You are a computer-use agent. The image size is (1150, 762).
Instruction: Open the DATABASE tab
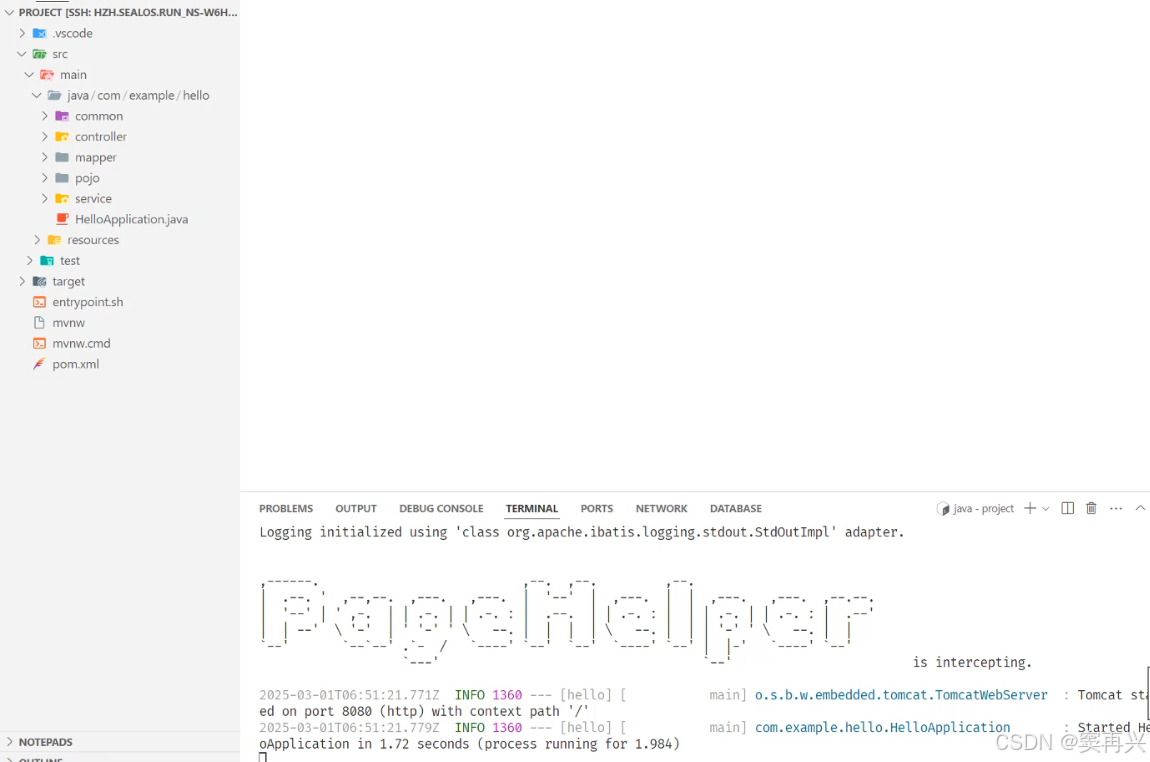[736, 508]
